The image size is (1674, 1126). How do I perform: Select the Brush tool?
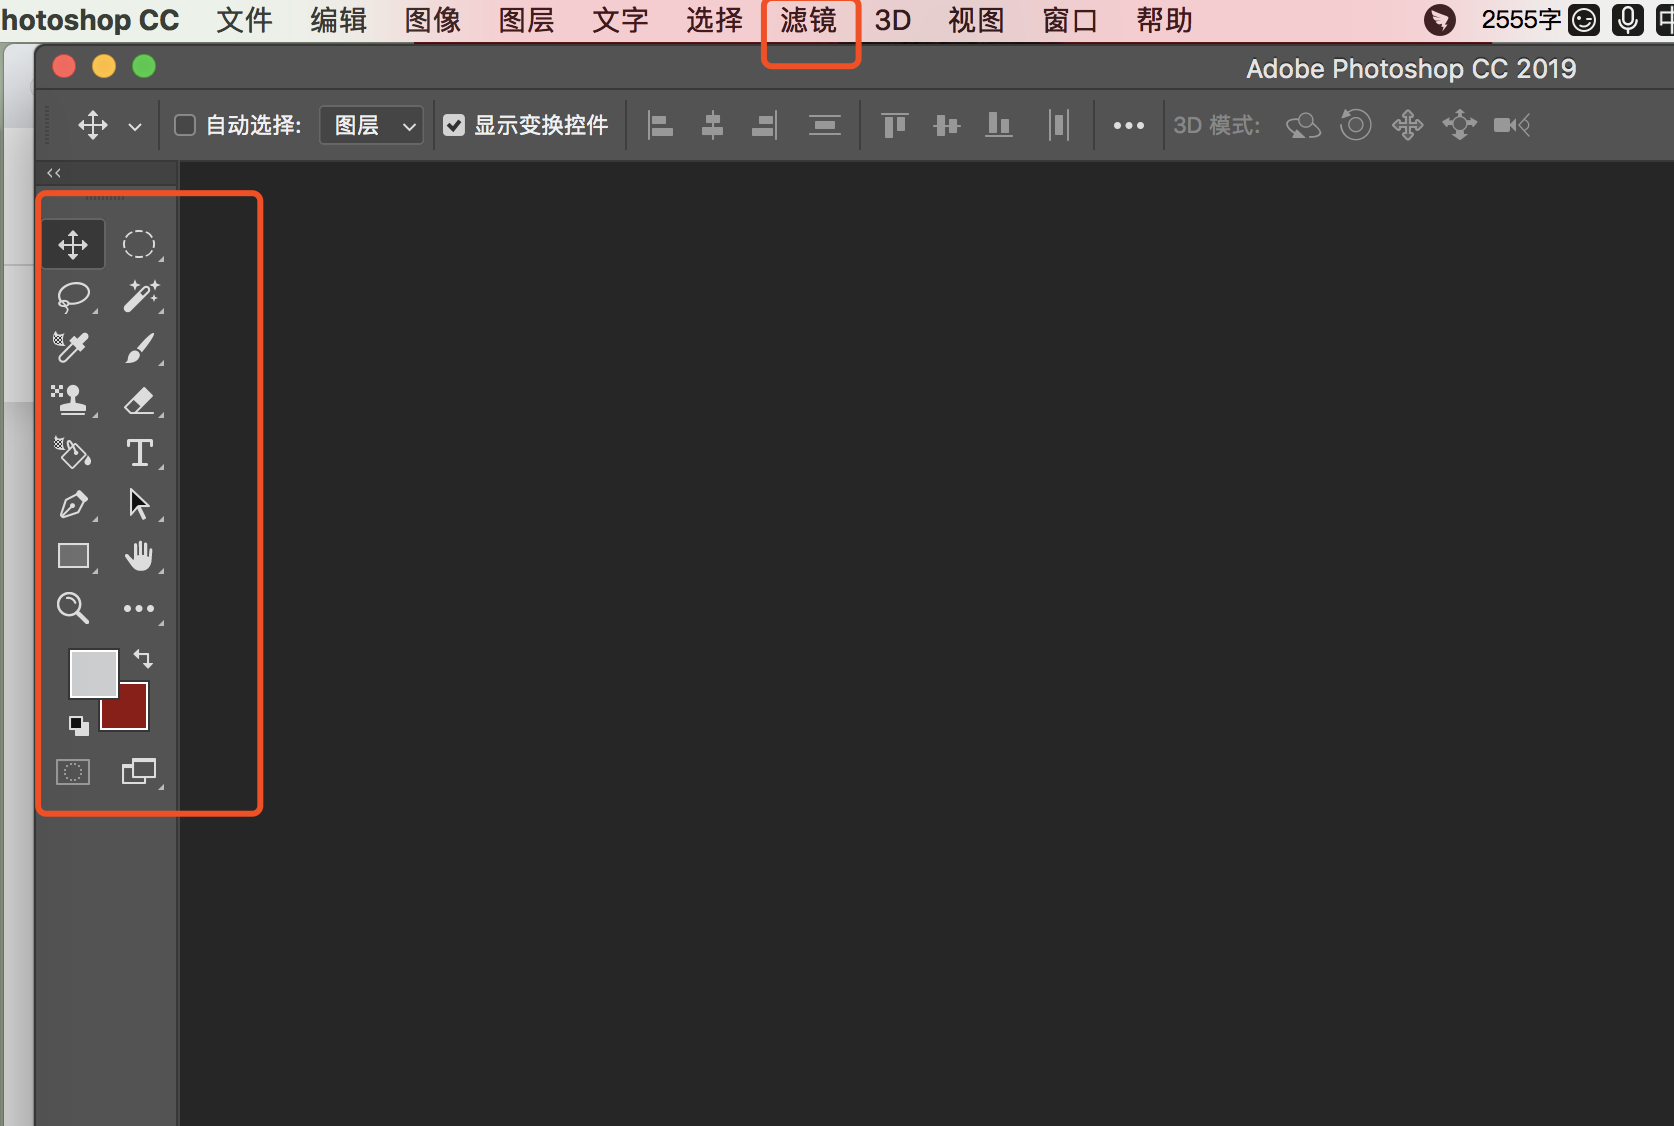(139, 348)
